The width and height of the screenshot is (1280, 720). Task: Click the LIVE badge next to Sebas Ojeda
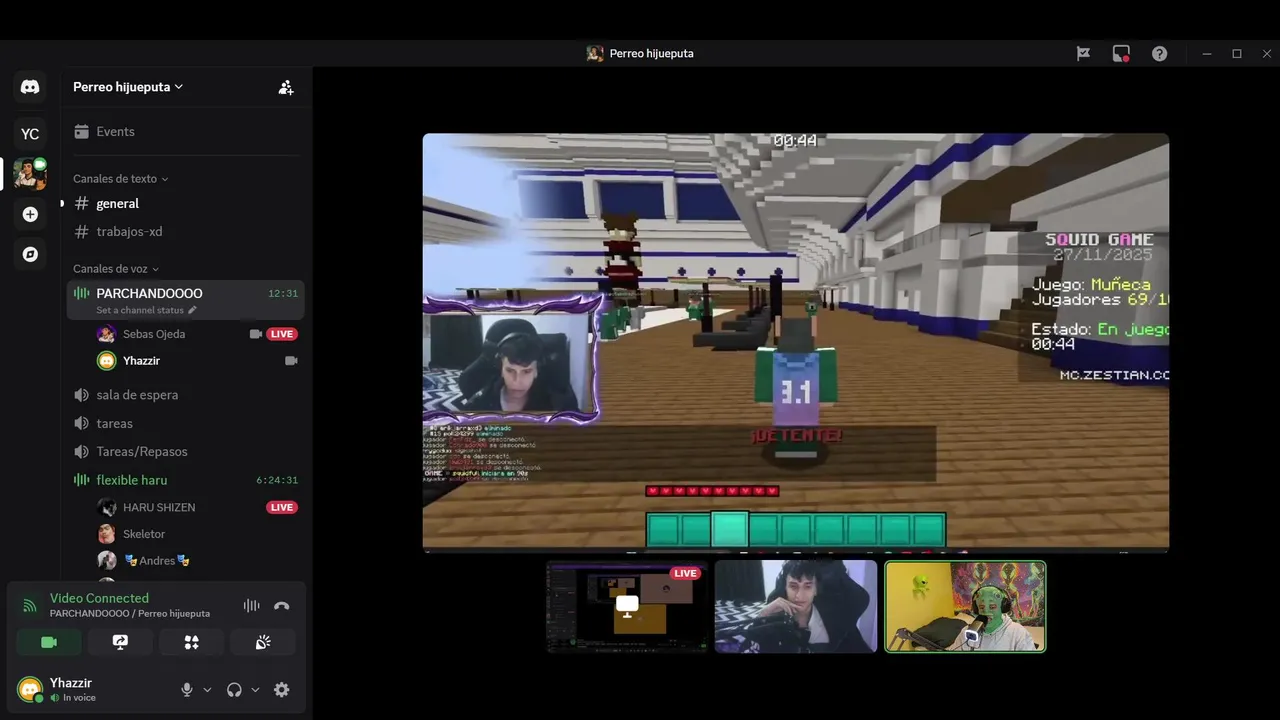pyautogui.click(x=282, y=334)
